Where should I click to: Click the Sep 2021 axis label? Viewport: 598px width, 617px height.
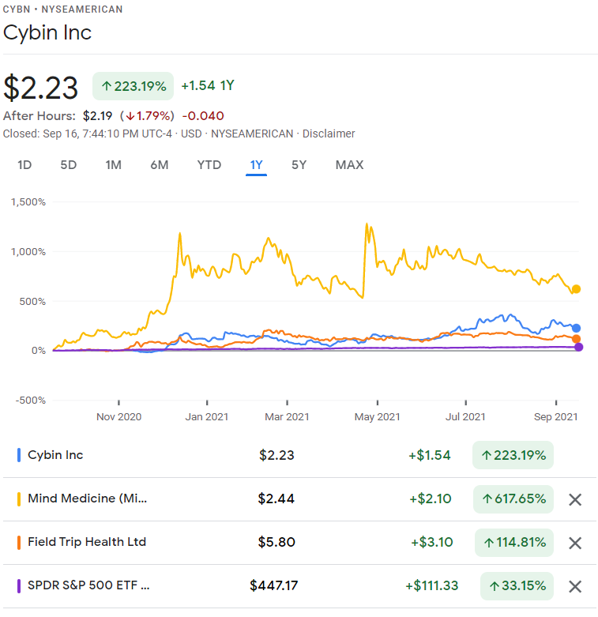pyautogui.click(x=556, y=417)
